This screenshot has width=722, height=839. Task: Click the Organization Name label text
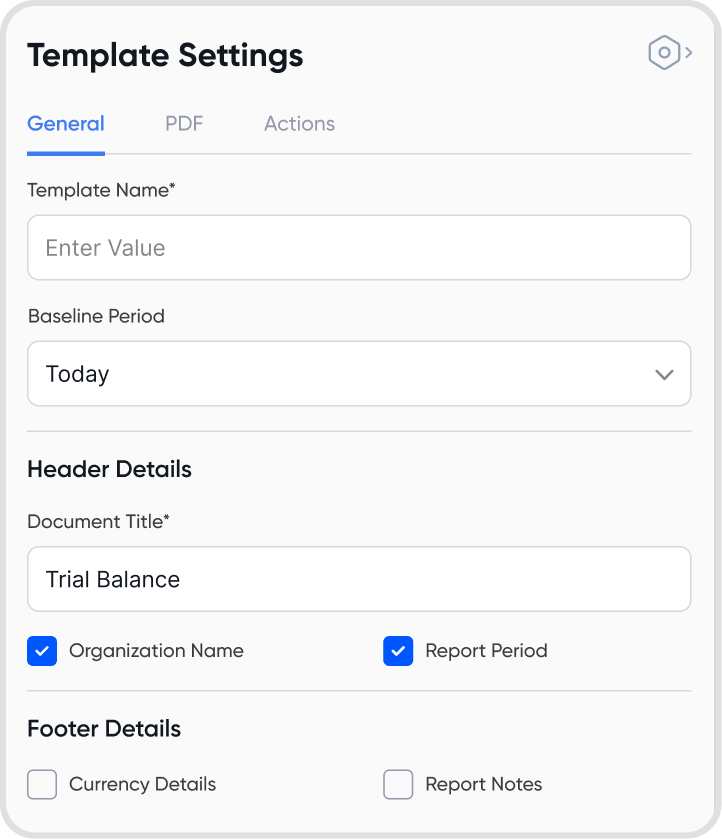coord(156,651)
